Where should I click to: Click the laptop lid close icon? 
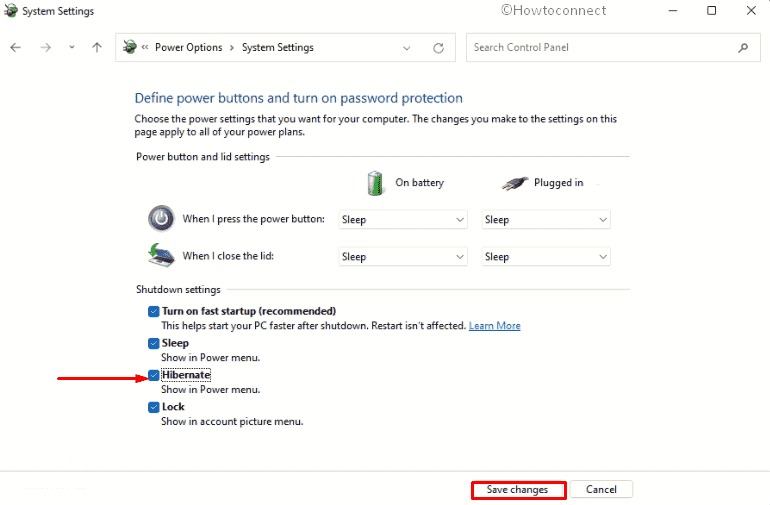point(161,256)
